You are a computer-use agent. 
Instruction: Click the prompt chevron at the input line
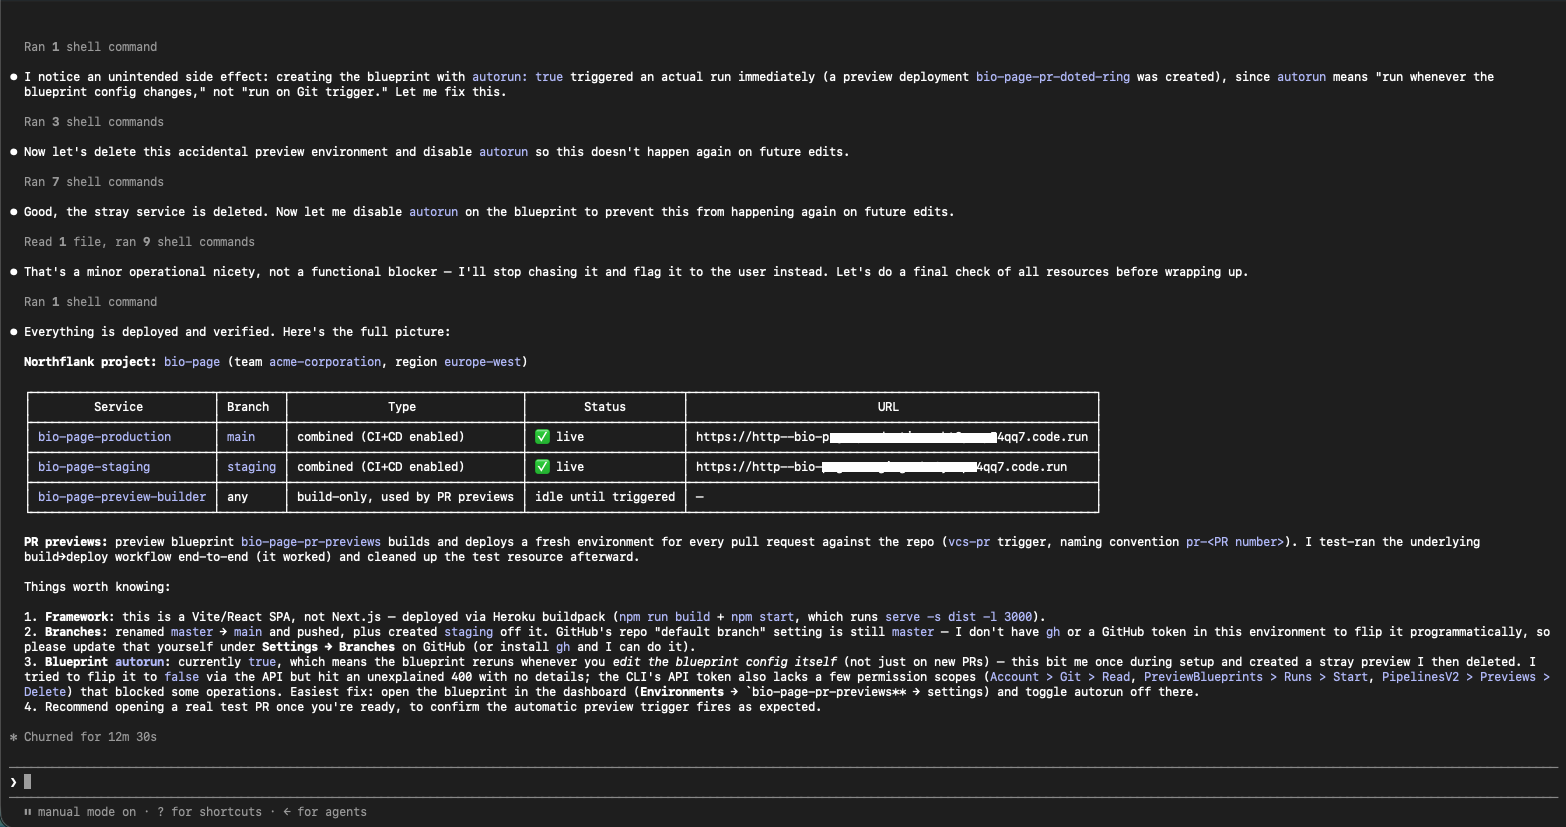pos(13,782)
